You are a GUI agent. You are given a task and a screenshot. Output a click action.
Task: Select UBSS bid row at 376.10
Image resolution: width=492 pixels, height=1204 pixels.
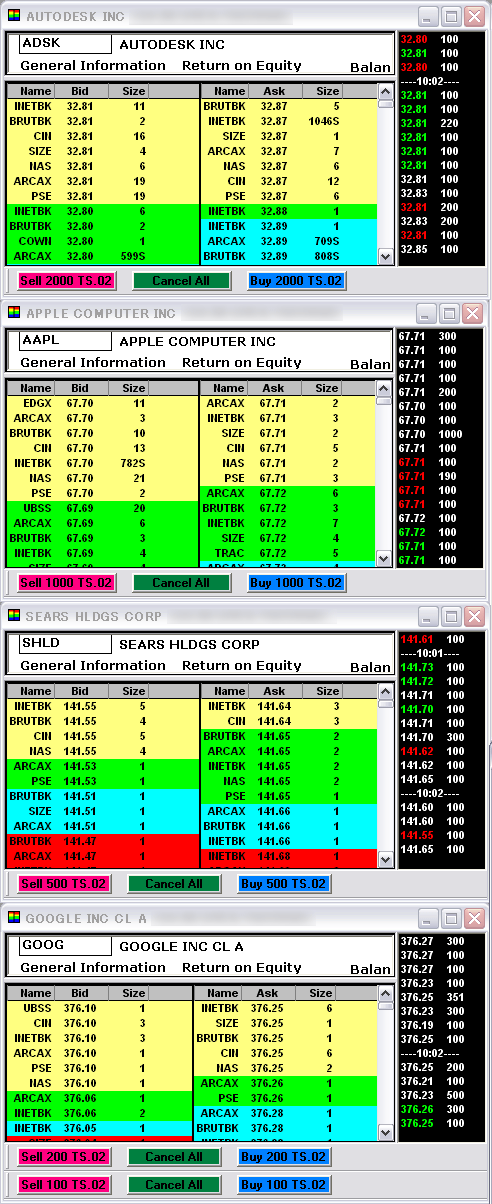click(x=102, y=1008)
